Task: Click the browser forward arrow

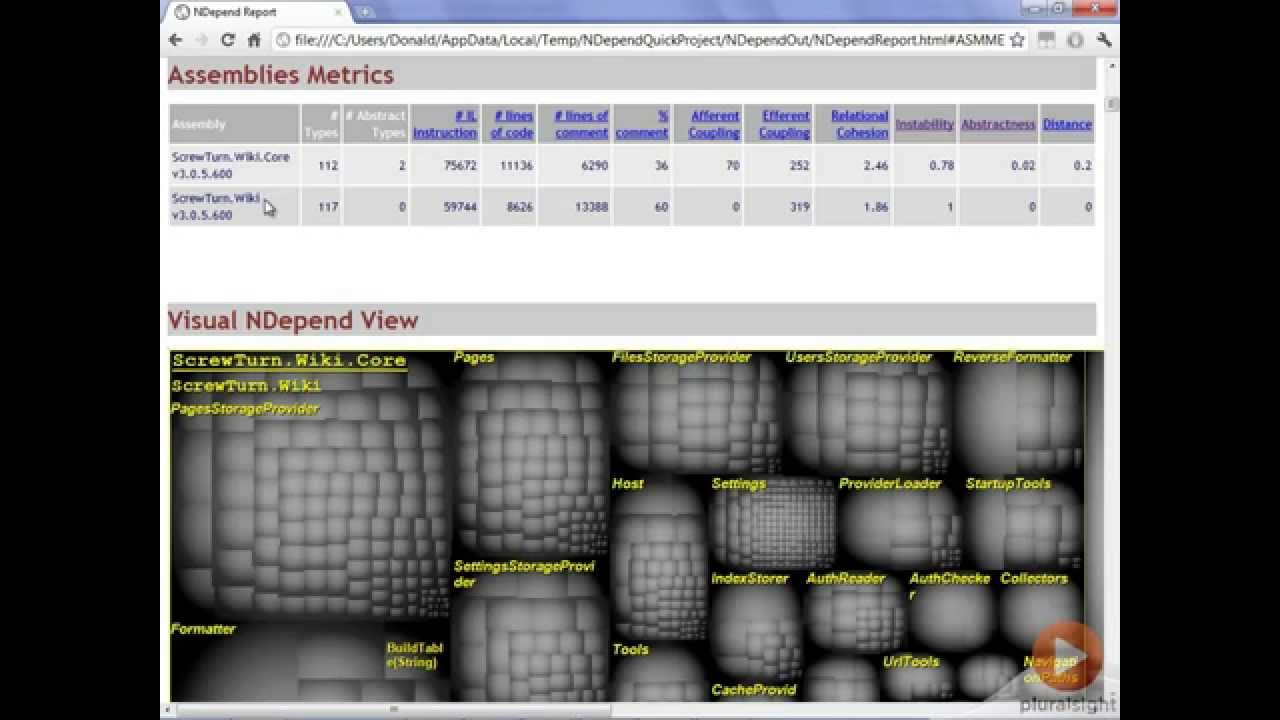Action: coord(201,40)
